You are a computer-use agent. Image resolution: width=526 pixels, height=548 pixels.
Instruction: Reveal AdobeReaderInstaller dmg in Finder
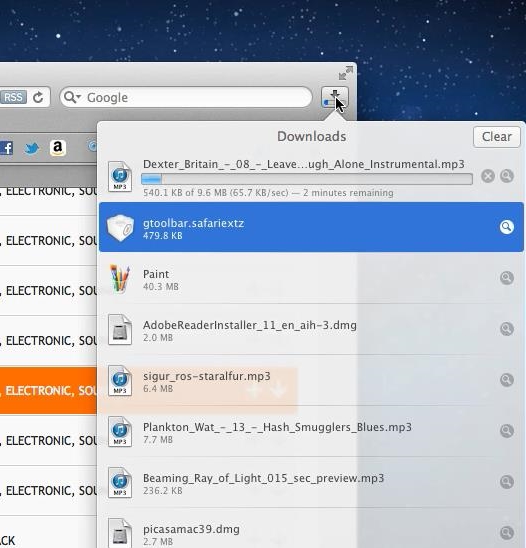click(x=506, y=329)
